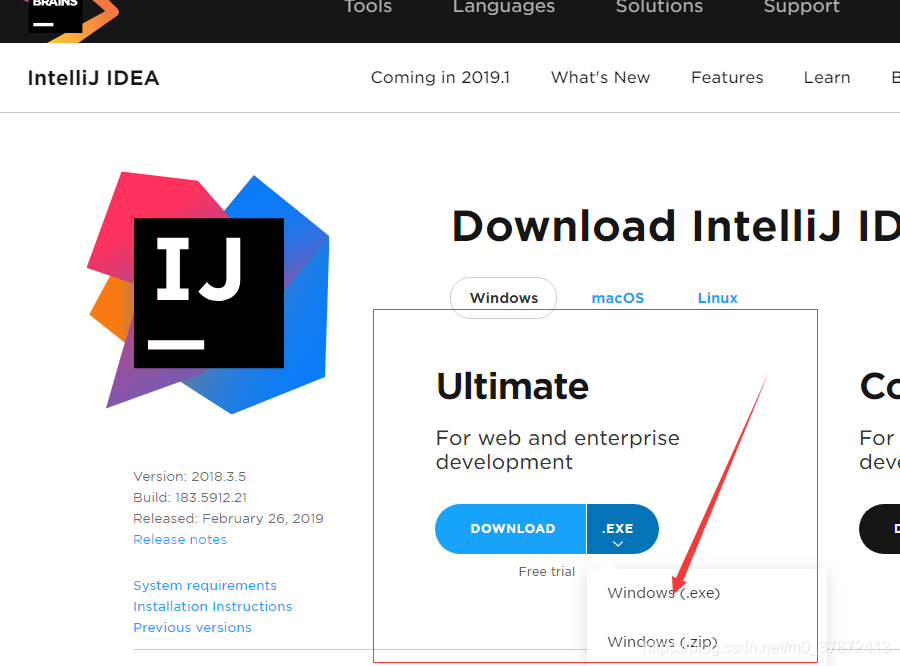The image size is (900, 666).
Task: Click the Ultimate edition heading
Action: [513, 386]
